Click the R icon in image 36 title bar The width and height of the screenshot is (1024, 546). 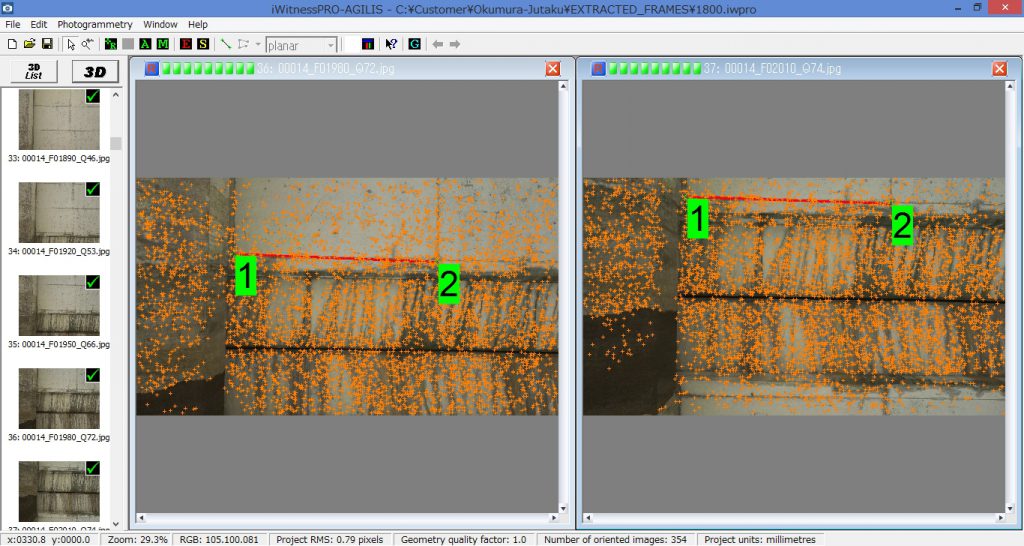pyautogui.click(x=152, y=68)
